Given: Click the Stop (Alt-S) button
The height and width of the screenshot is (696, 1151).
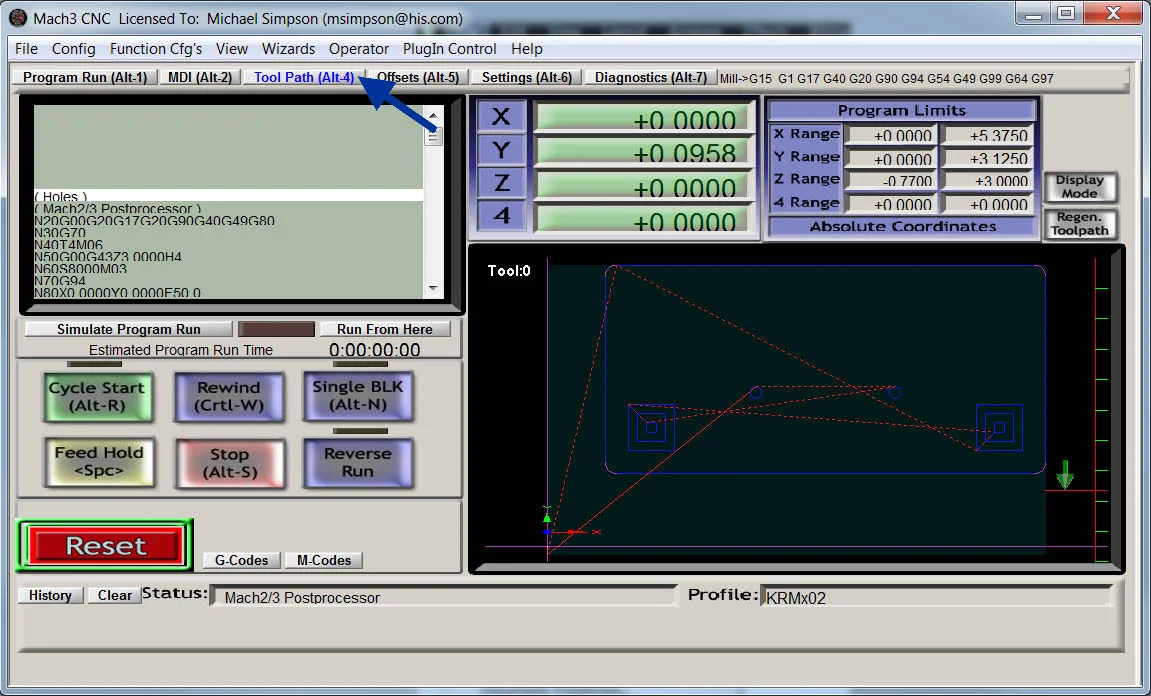Looking at the screenshot, I should (x=230, y=463).
